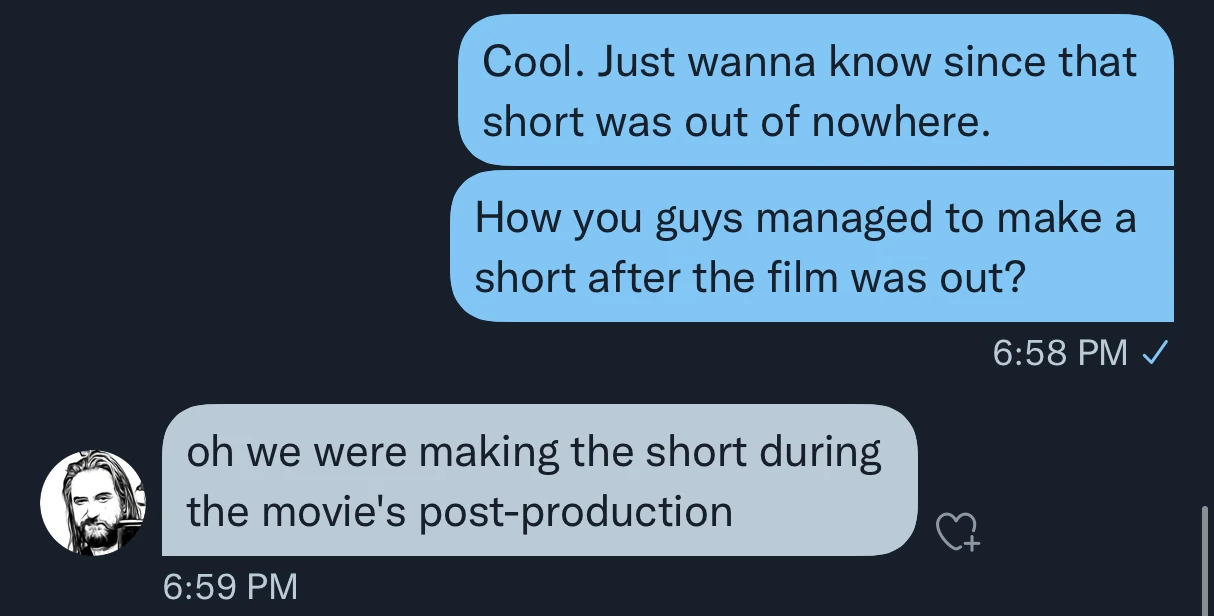Add a reaction to the post-production message

click(x=957, y=532)
